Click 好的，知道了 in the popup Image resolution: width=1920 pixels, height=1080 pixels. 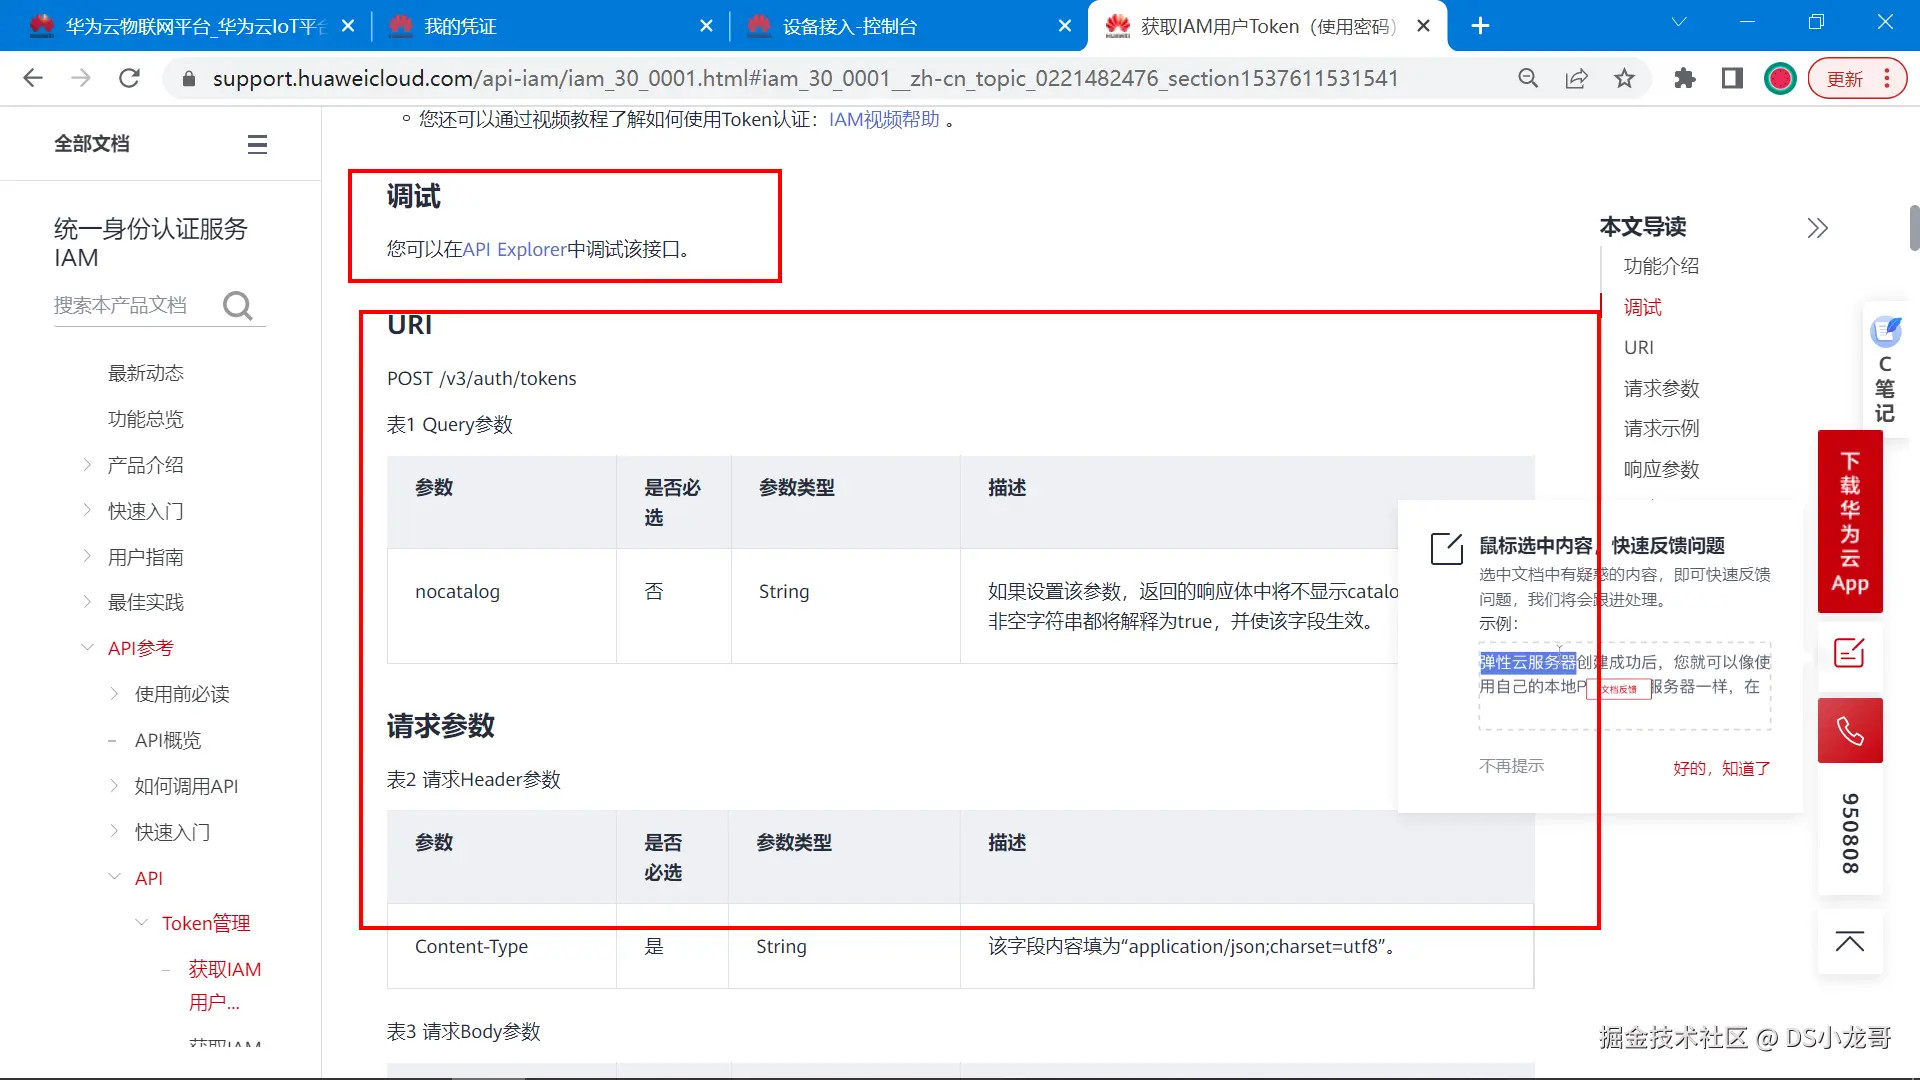[1721, 768]
